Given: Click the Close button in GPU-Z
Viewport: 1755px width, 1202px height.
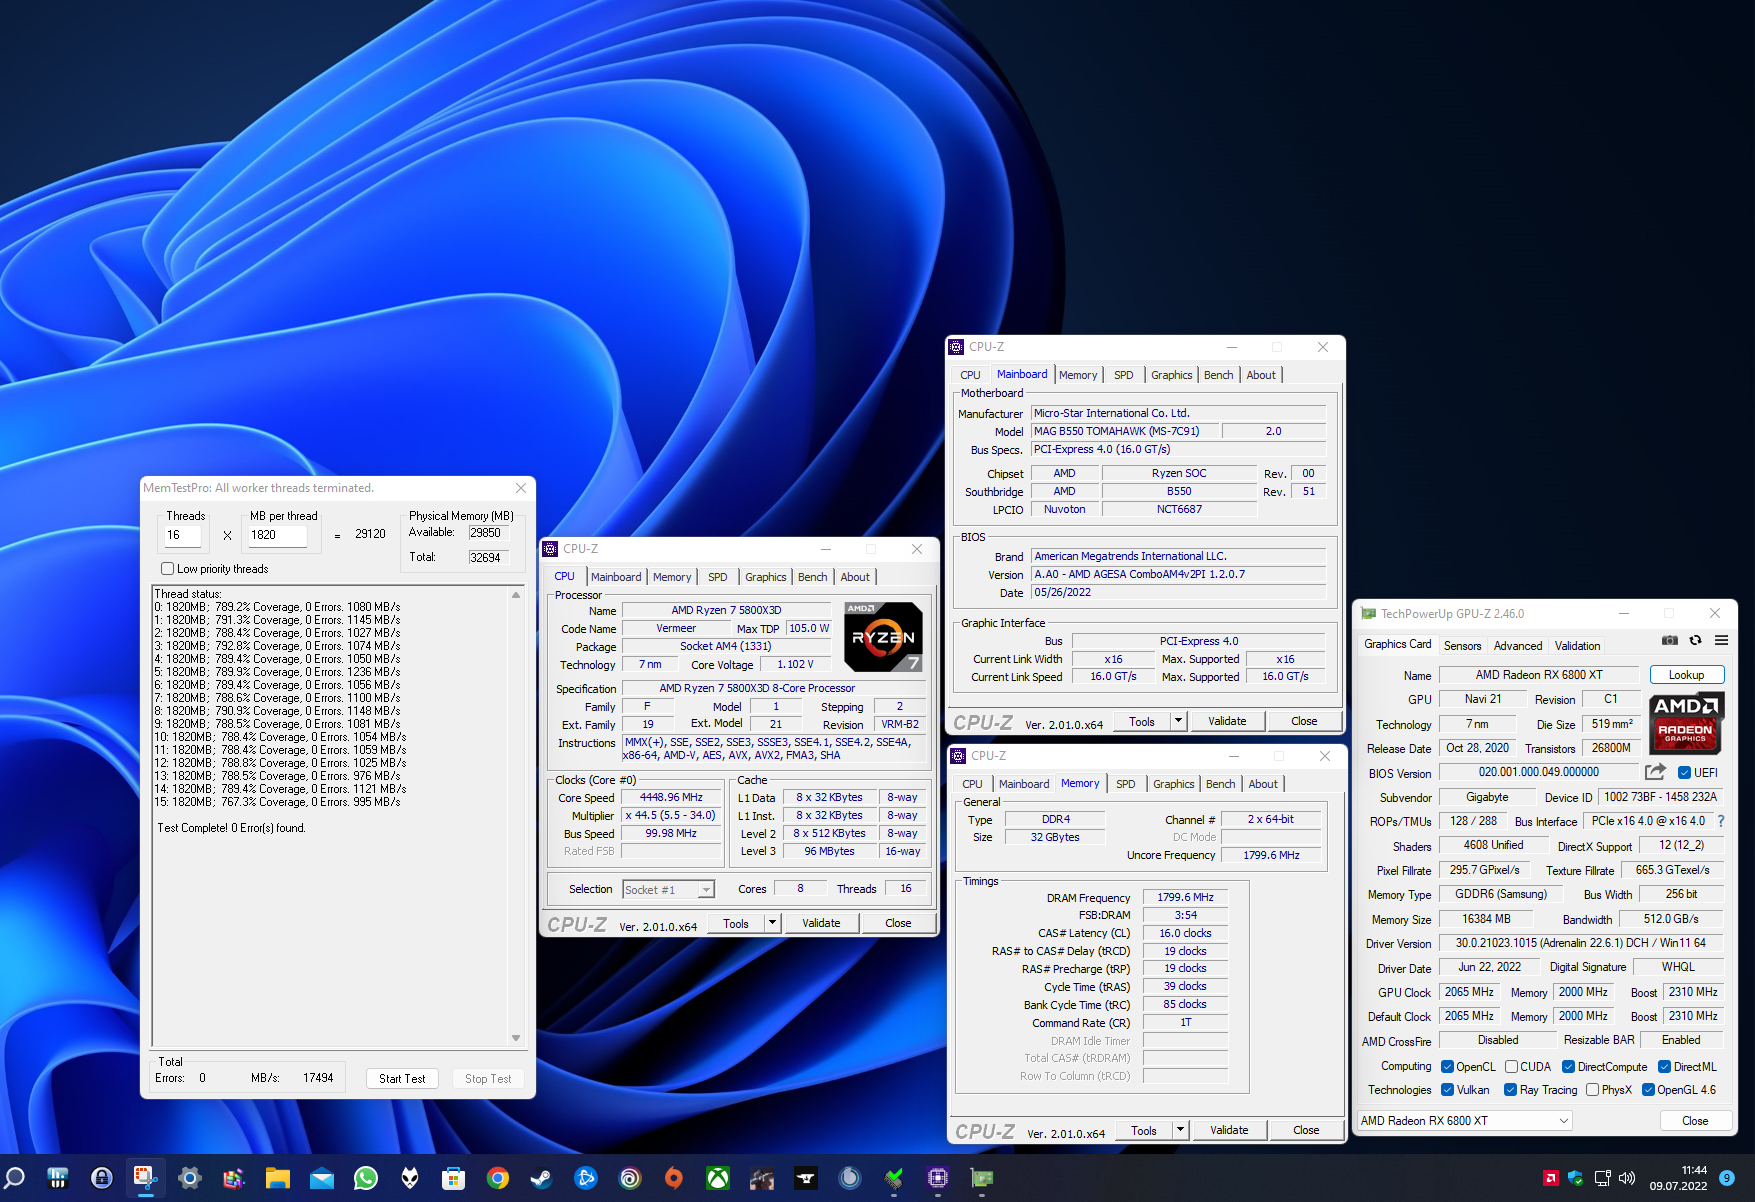Looking at the screenshot, I should pos(1695,1120).
